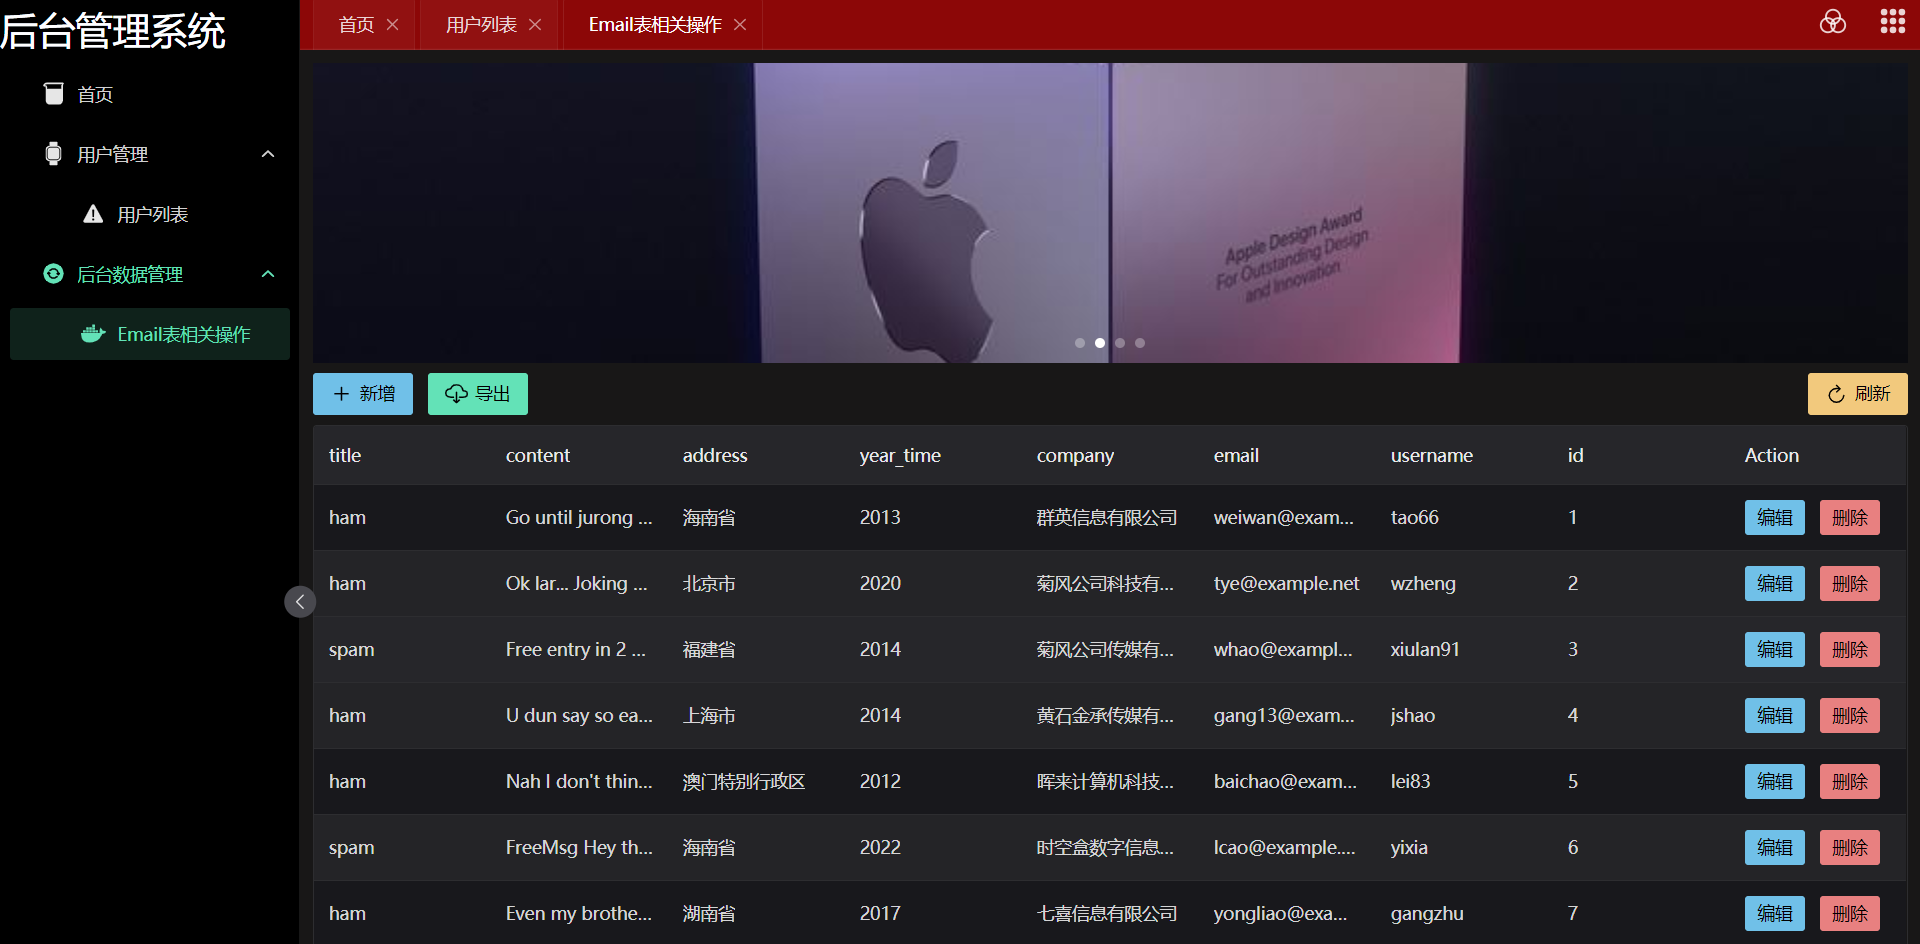Open the apps grid icon in header

[x=1893, y=22]
